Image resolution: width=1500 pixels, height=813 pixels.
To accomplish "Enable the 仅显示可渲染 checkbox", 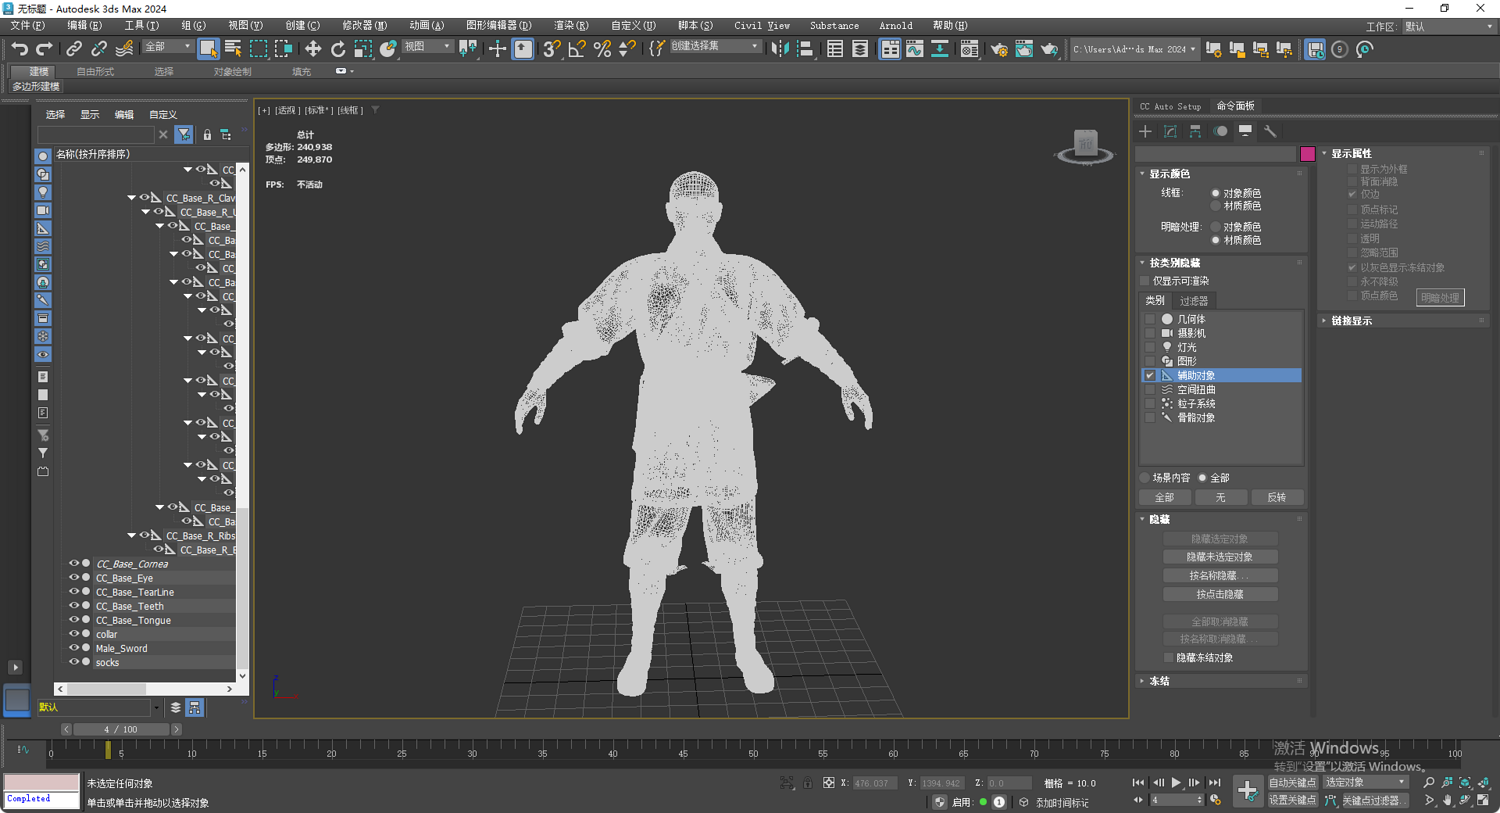I will pos(1146,281).
